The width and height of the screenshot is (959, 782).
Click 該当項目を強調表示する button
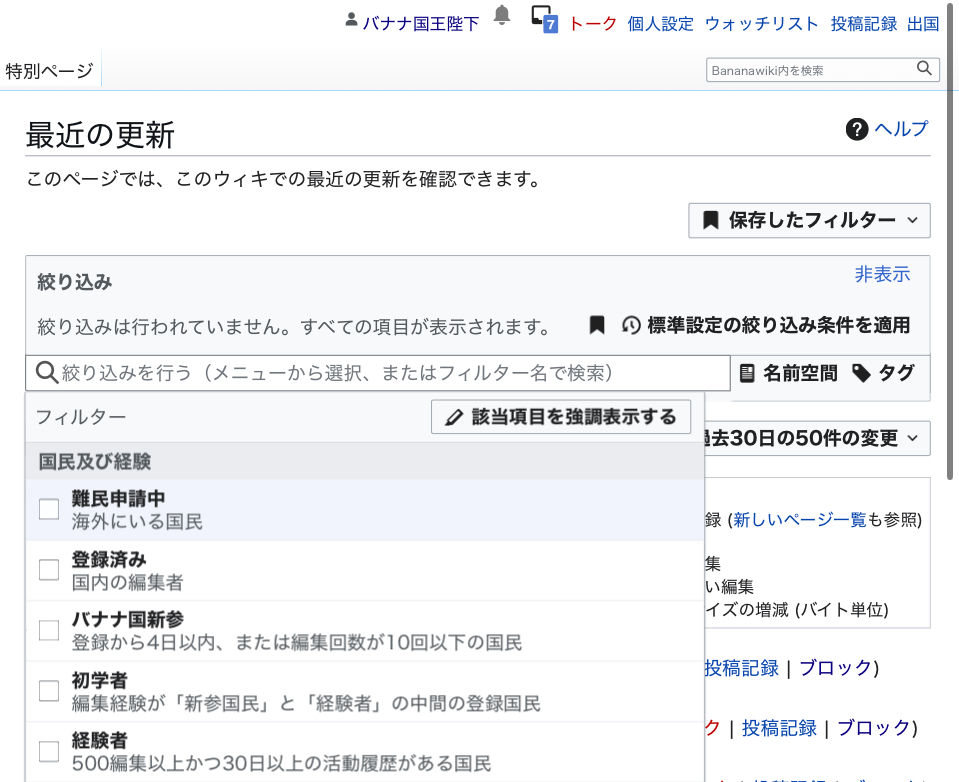point(561,417)
